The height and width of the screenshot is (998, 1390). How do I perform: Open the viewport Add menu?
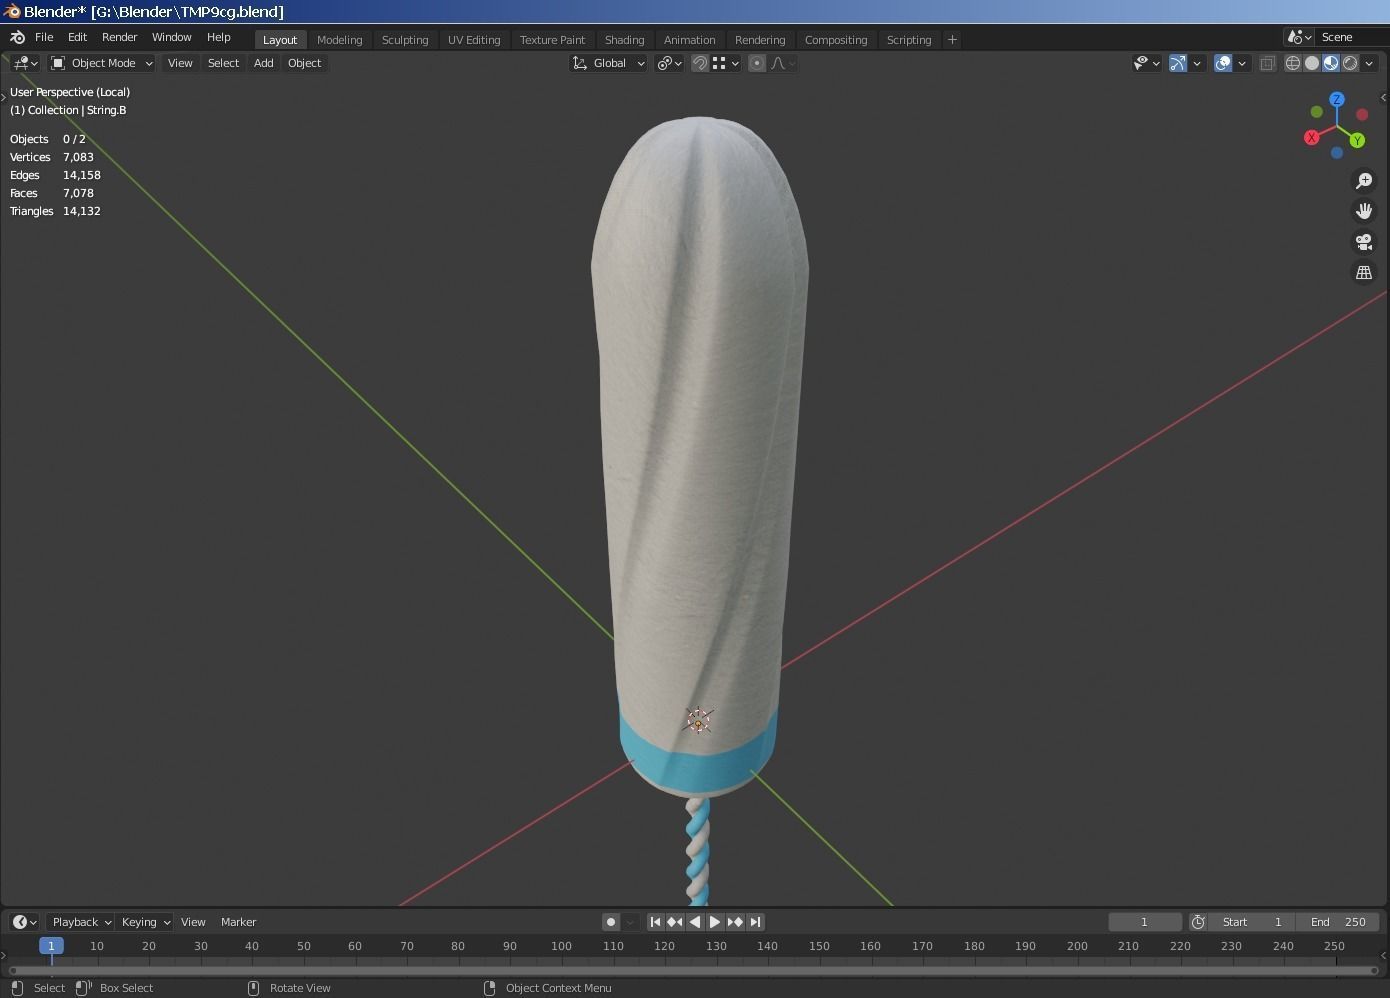click(x=263, y=63)
